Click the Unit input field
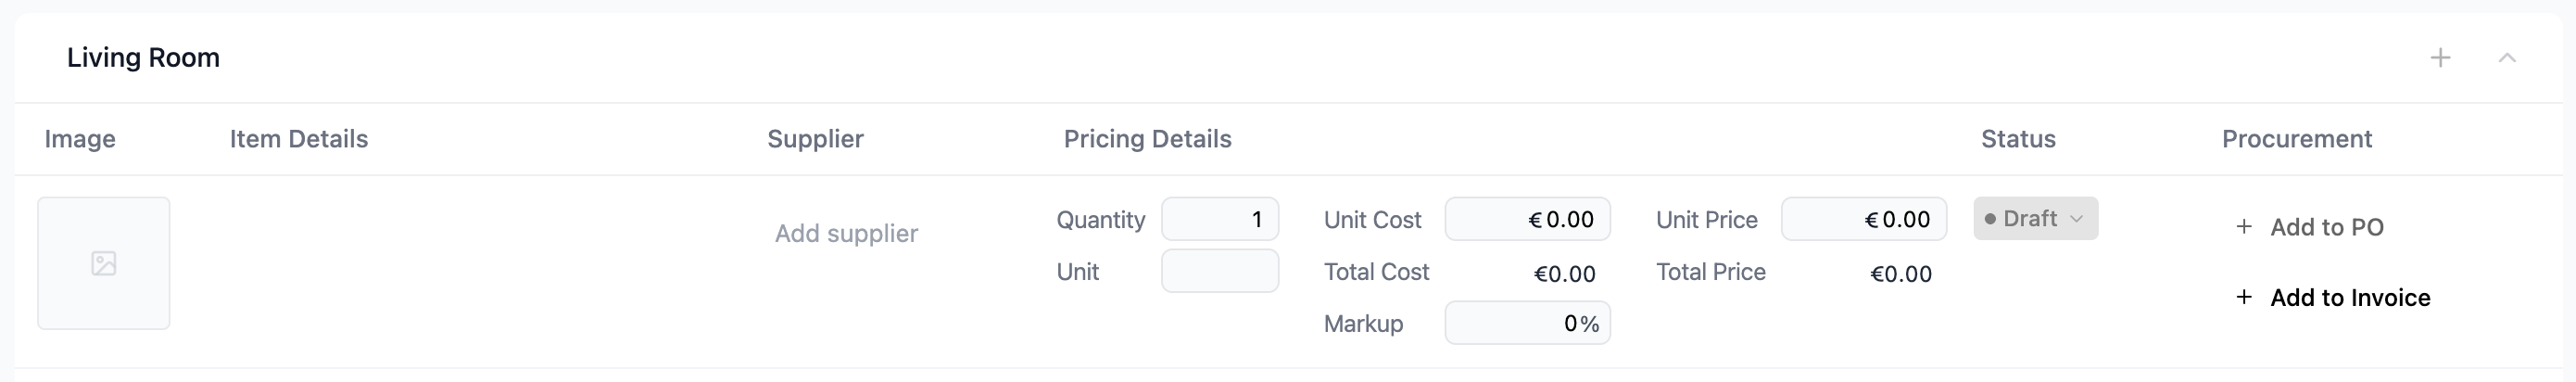Image resolution: width=2576 pixels, height=382 pixels. [1220, 271]
